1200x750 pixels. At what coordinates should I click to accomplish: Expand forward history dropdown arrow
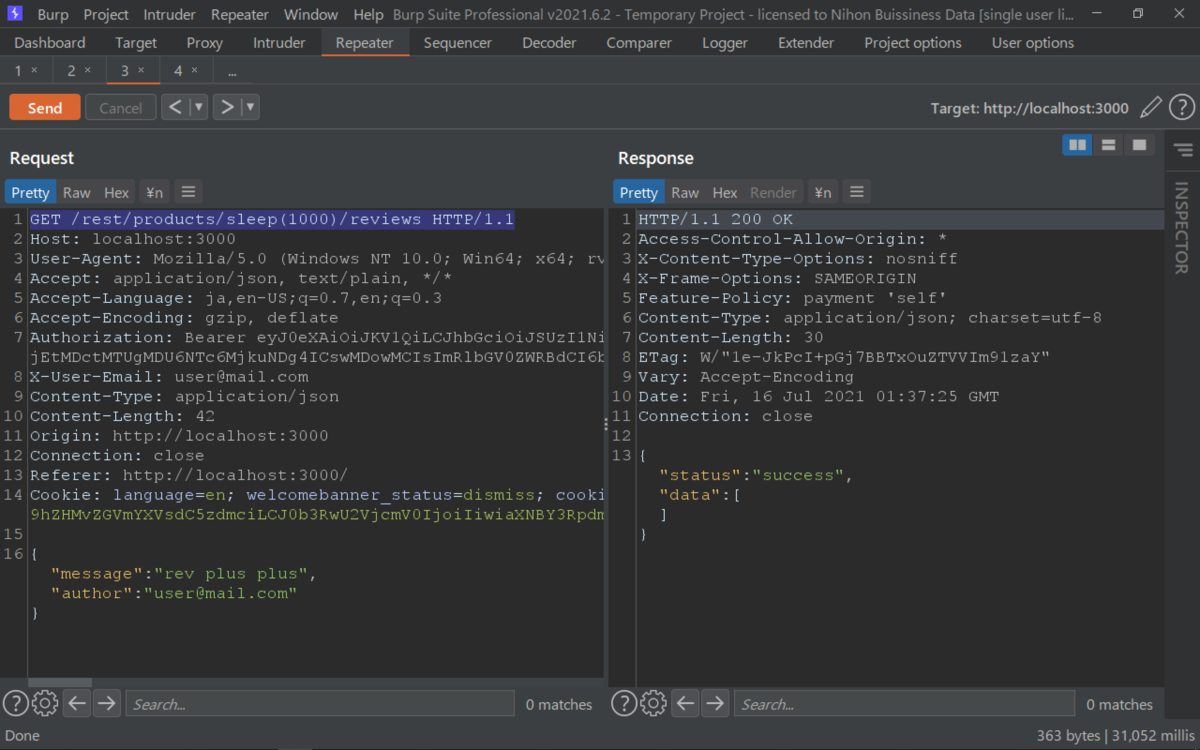(250, 107)
